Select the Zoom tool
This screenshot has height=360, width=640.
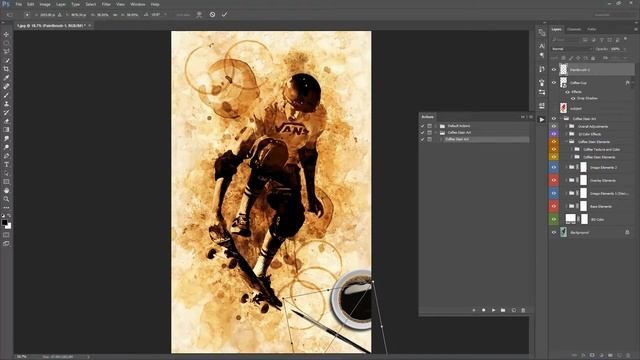point(6,199)
